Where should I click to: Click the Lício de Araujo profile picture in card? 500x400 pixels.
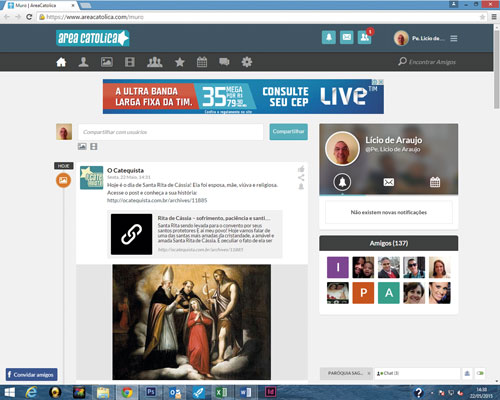tap(342, 149)
